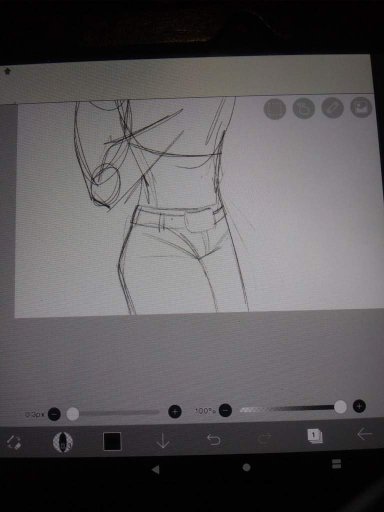Collapse the toolbar with the down arrow
Viewport: 384px width, 512px height.
[163, 440]
